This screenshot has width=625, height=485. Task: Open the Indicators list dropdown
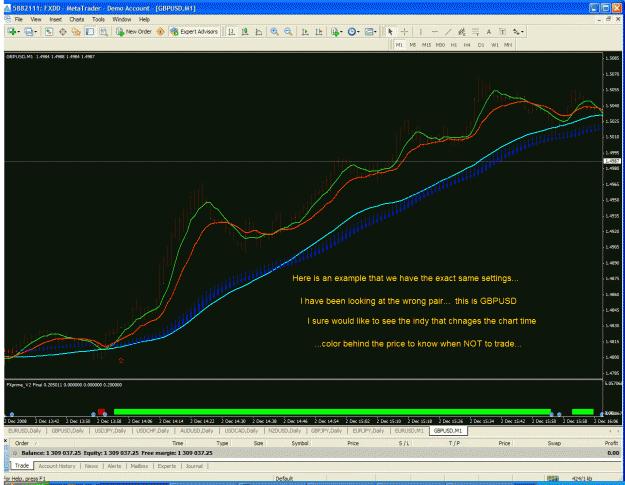point(336,31)
